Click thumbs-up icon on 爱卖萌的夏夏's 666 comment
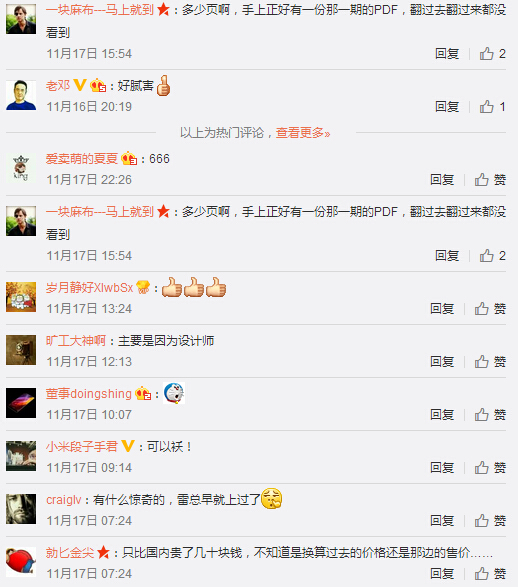The image size is (518, 587). [x=482, y=180]
